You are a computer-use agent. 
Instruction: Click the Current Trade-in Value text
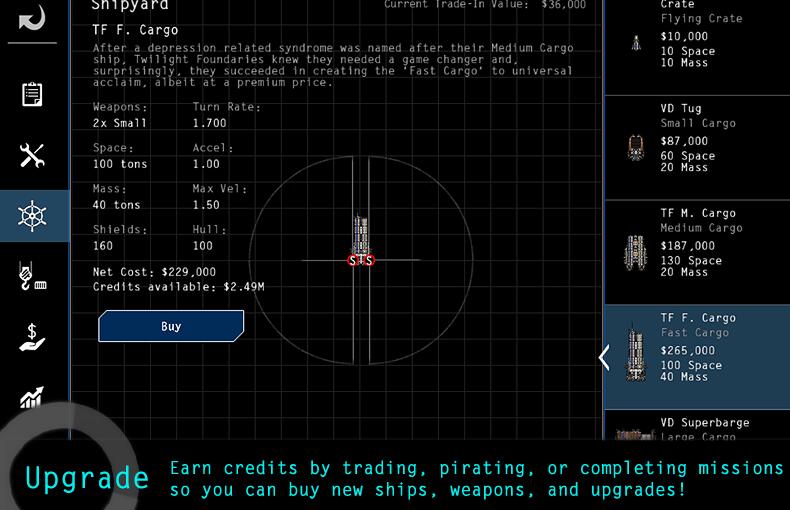[485, 5]
